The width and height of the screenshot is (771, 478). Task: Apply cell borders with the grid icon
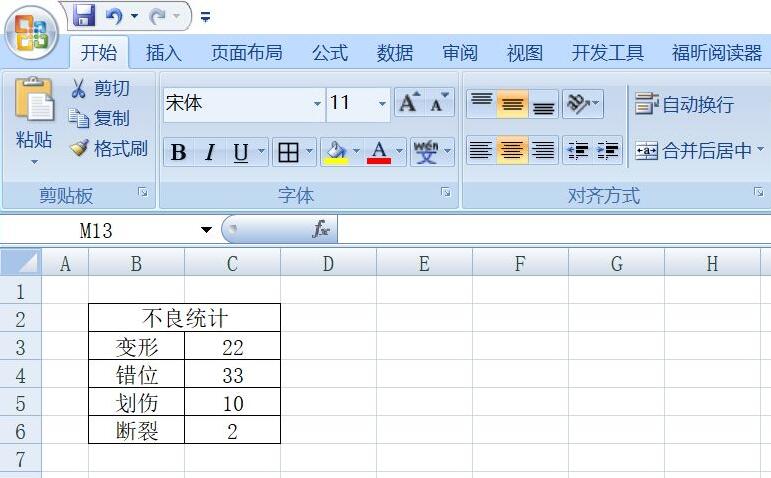click(x=288, y=152)
